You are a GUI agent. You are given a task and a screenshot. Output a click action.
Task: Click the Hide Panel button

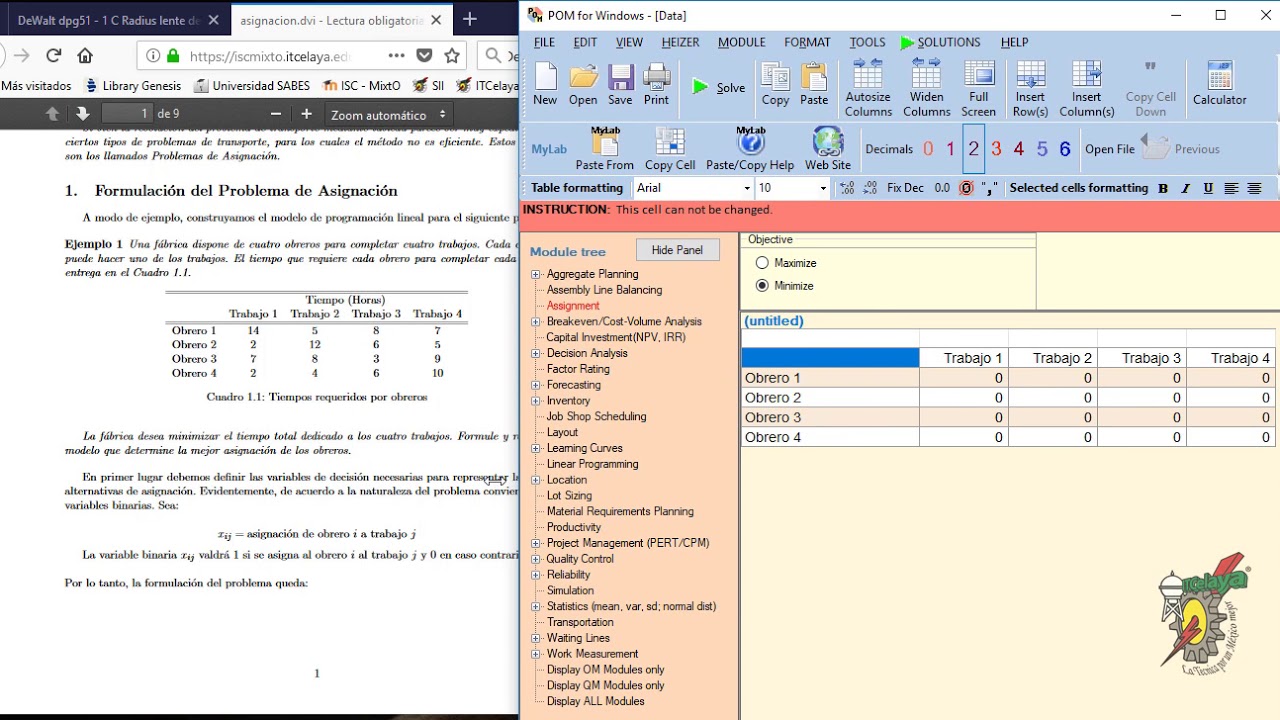click(677, 250)
